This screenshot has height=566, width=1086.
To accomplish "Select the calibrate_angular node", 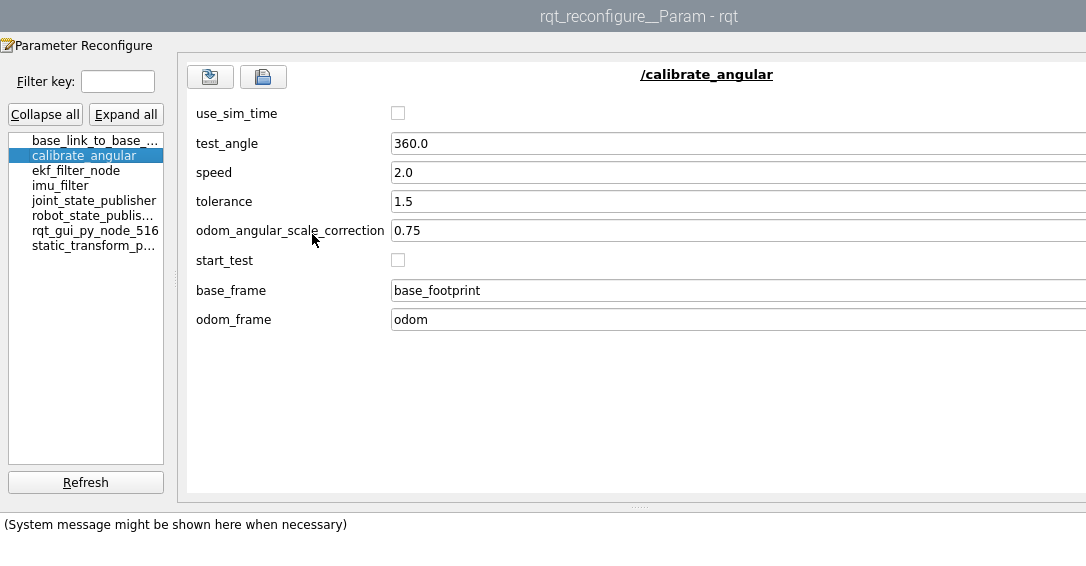I will point(86,155).
